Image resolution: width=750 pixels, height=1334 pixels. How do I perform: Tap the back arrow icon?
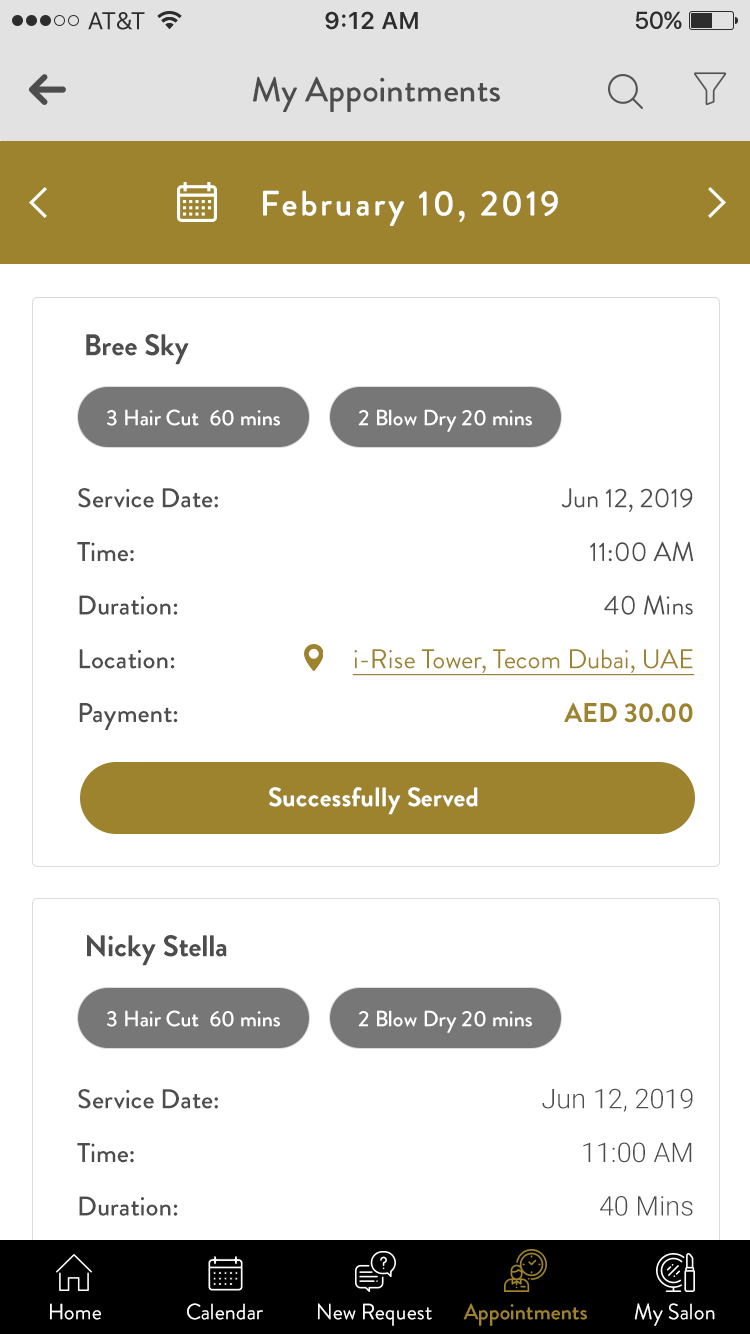tap(47, 91)
